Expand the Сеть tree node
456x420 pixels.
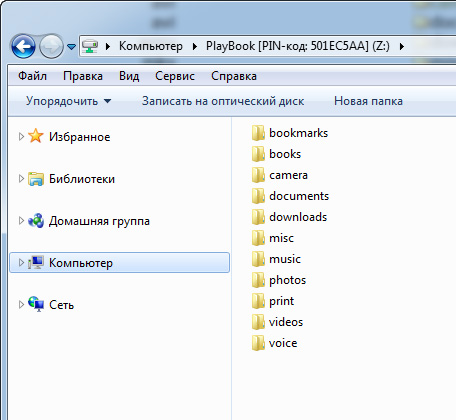click(x=21, y=305)
